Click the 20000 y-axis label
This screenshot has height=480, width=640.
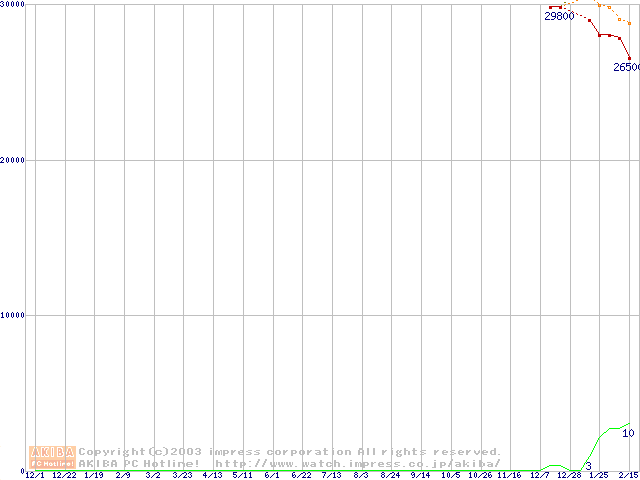tap(13, 160)
